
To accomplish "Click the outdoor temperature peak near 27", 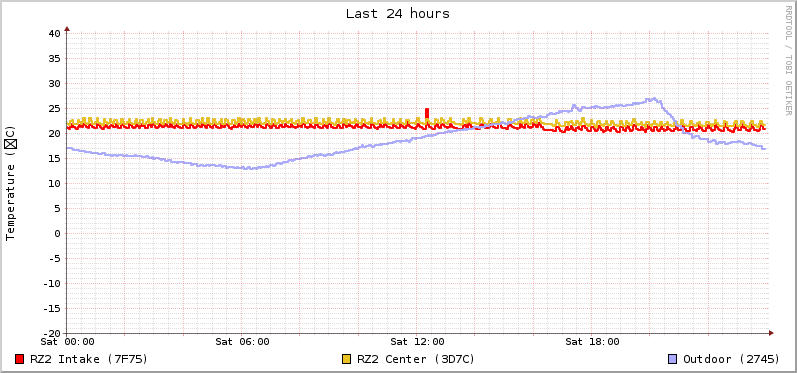I will 654,99.
